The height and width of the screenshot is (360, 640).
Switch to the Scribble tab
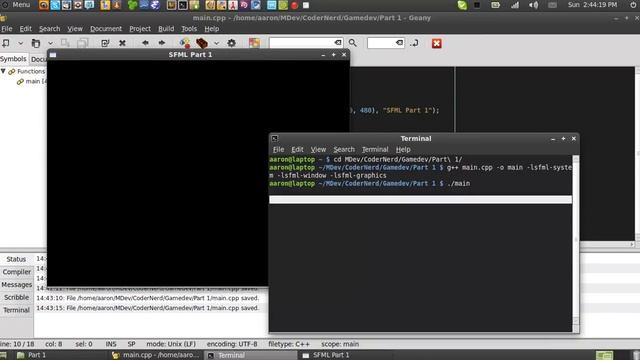[x=17, y=297]
